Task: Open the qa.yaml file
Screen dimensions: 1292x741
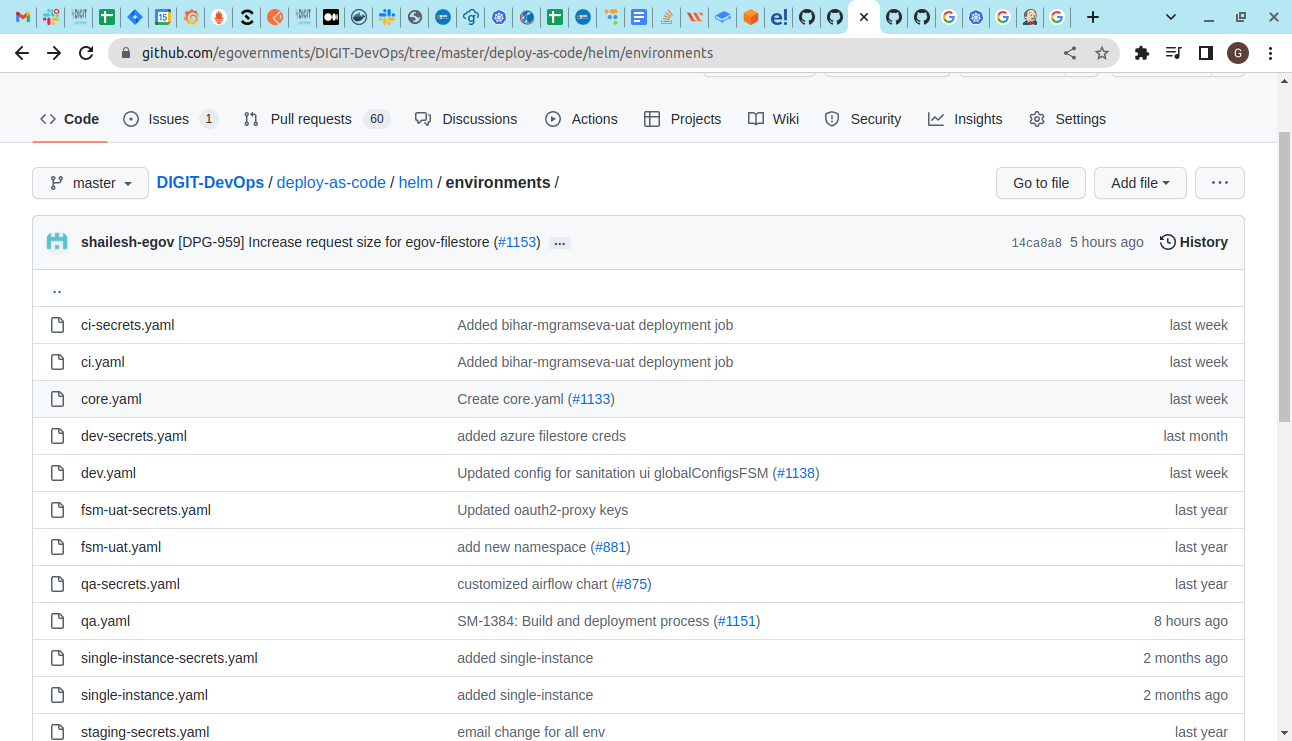Action: tap(105, 621)
